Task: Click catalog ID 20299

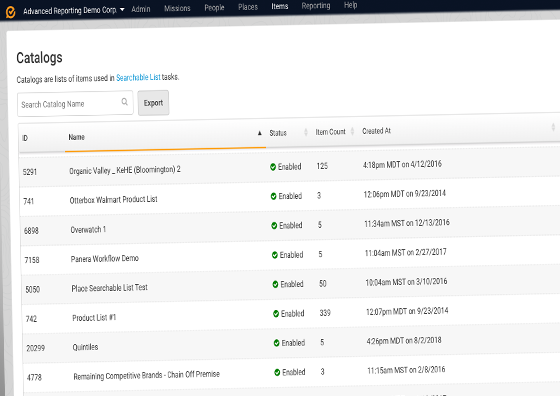Action: (x=35, y=348)
